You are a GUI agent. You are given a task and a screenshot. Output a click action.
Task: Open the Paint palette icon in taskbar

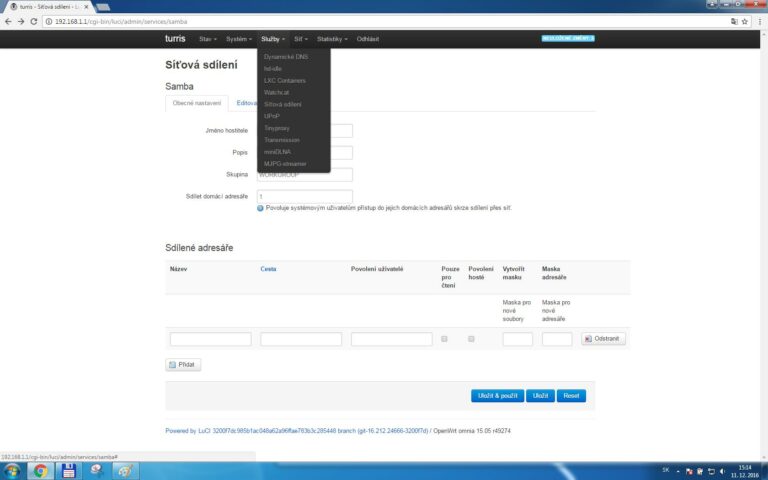pos(125,471)
